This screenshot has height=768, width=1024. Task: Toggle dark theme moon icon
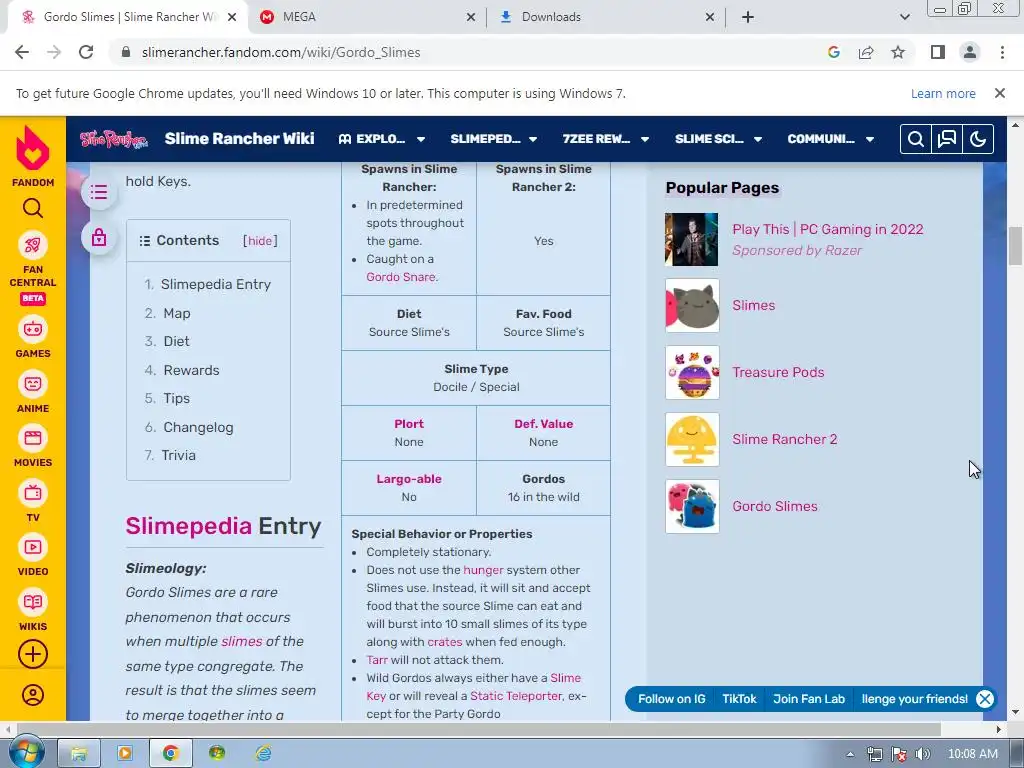pyautogui.click(x=978, y=139)
